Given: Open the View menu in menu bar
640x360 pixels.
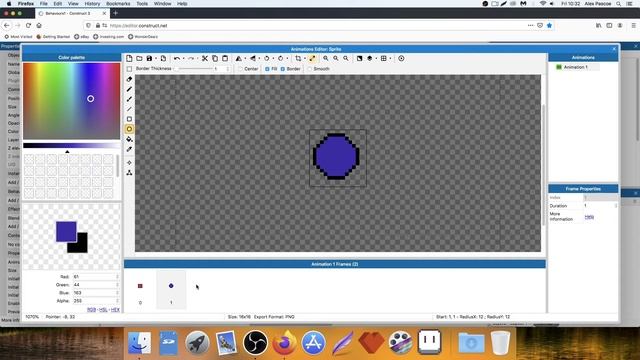Looking at the screenshot, I should point(73,4).
